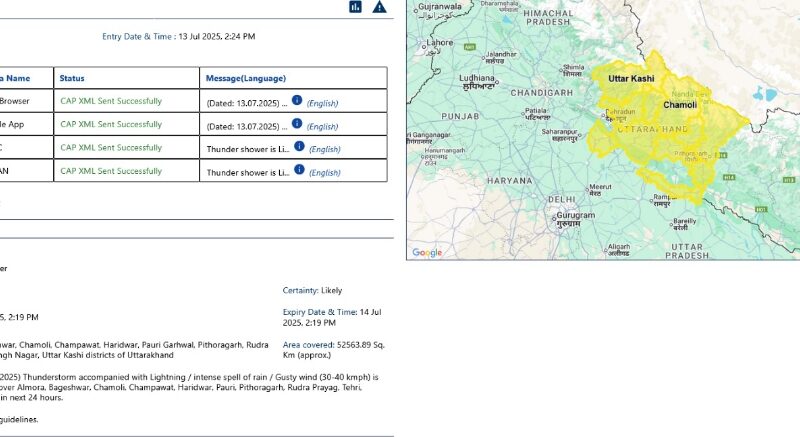Open the English link in App row

(x=322, y=127)
